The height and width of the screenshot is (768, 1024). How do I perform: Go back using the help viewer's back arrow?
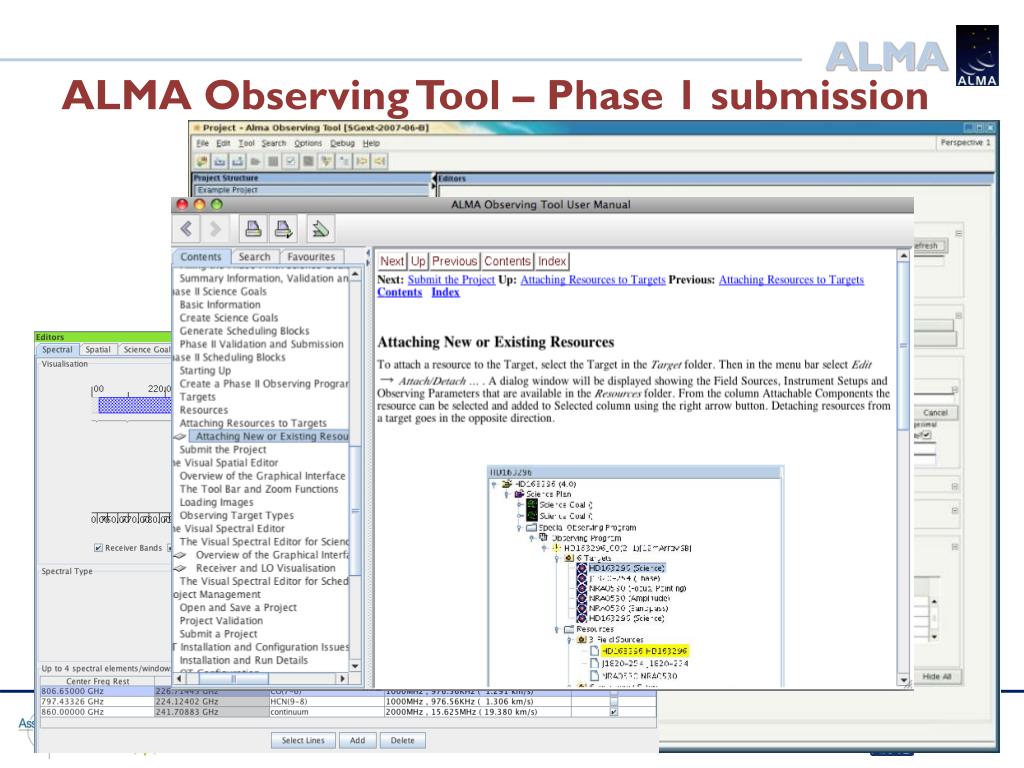pyautogui.click(x=187, y=229)
